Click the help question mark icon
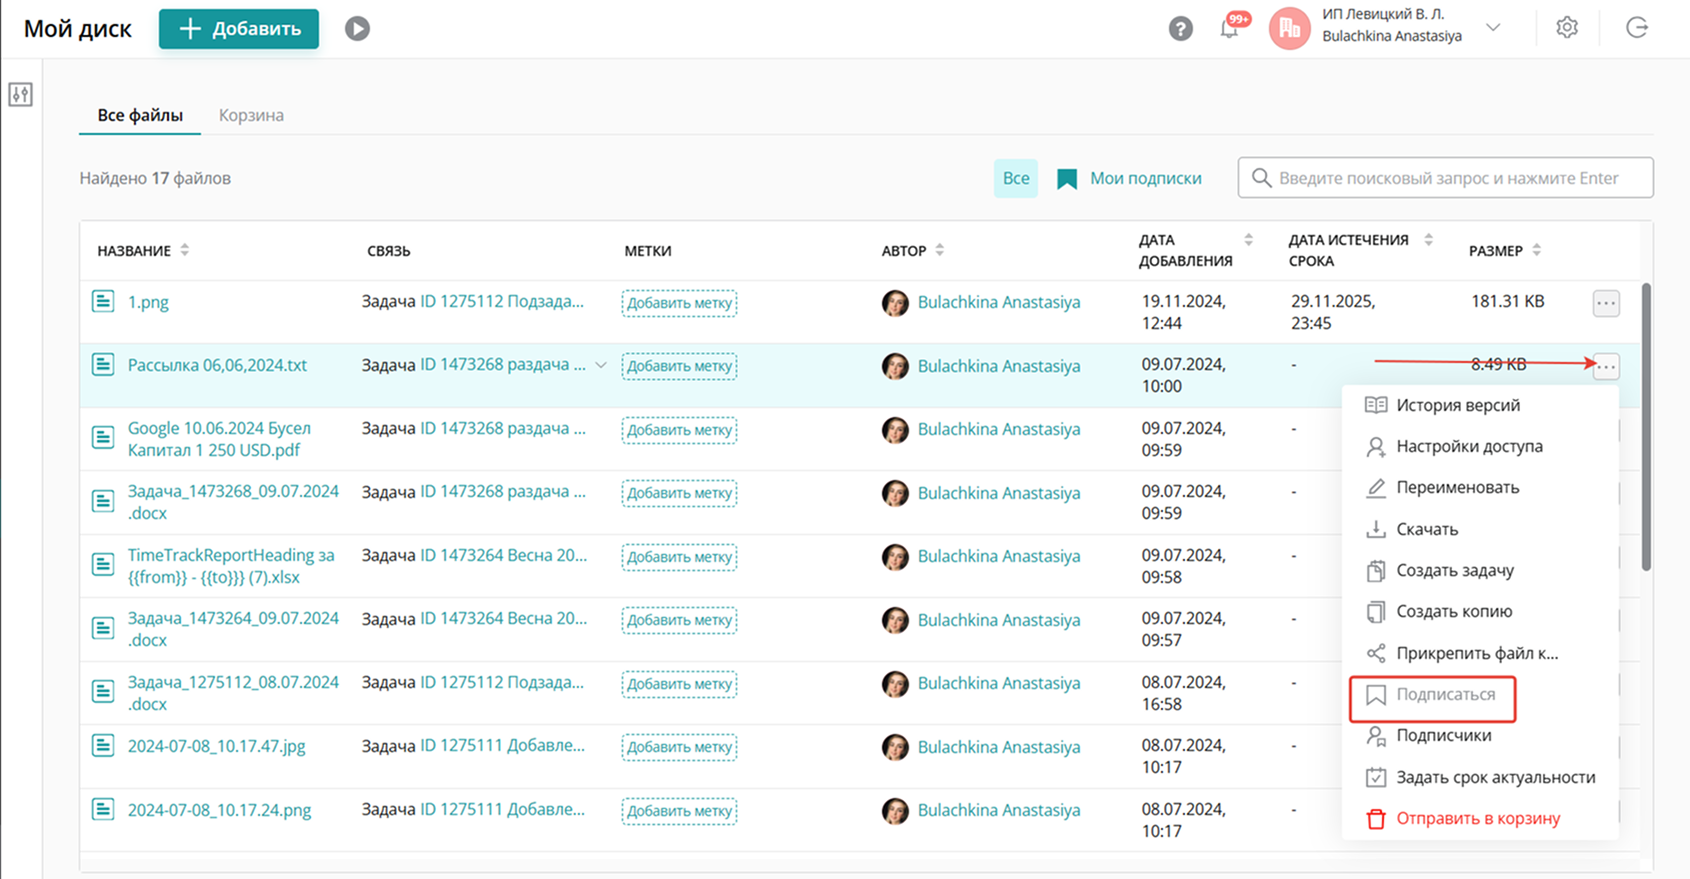Screen dimensions: 1690x879 pos(1180,29)
